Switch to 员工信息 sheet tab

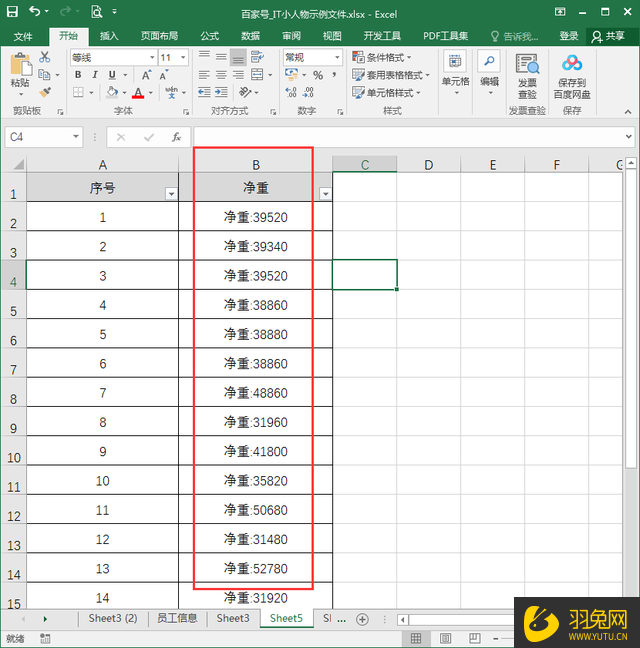tap(177, 618)
